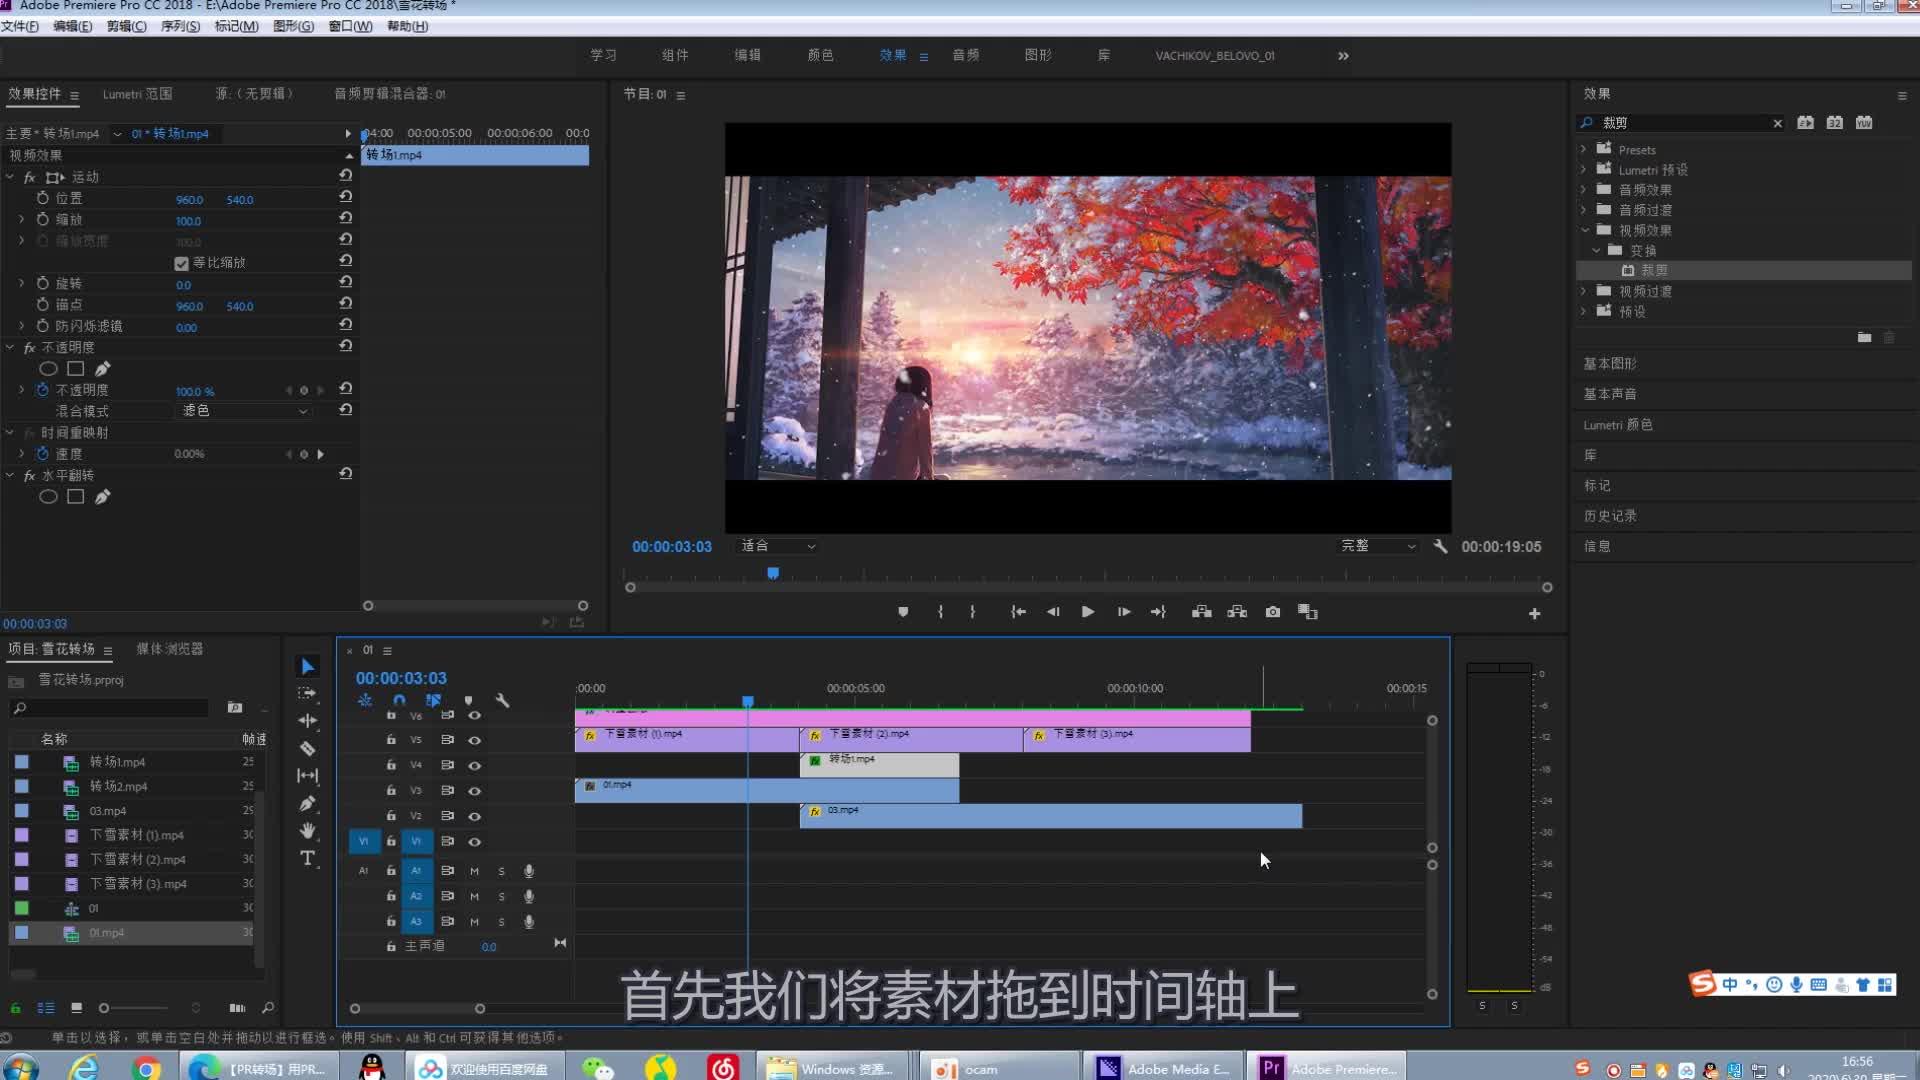1920x1080 pixels.
Task: Select the Razor tool
Action: (307, 748)
